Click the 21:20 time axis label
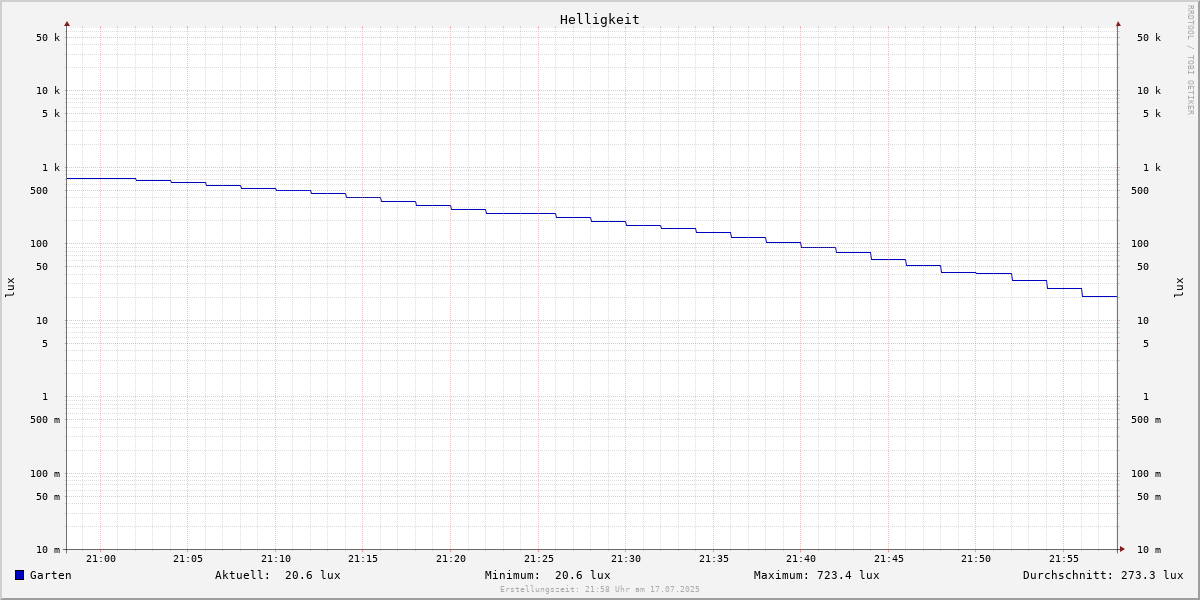Screen dimensions: 1200x600 click(x=451, y=559)
